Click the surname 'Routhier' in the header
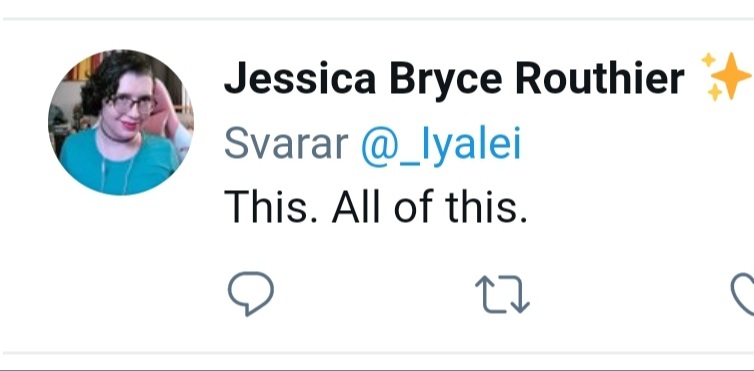Viewport: 754px width, 371px height. coord(600,78)
